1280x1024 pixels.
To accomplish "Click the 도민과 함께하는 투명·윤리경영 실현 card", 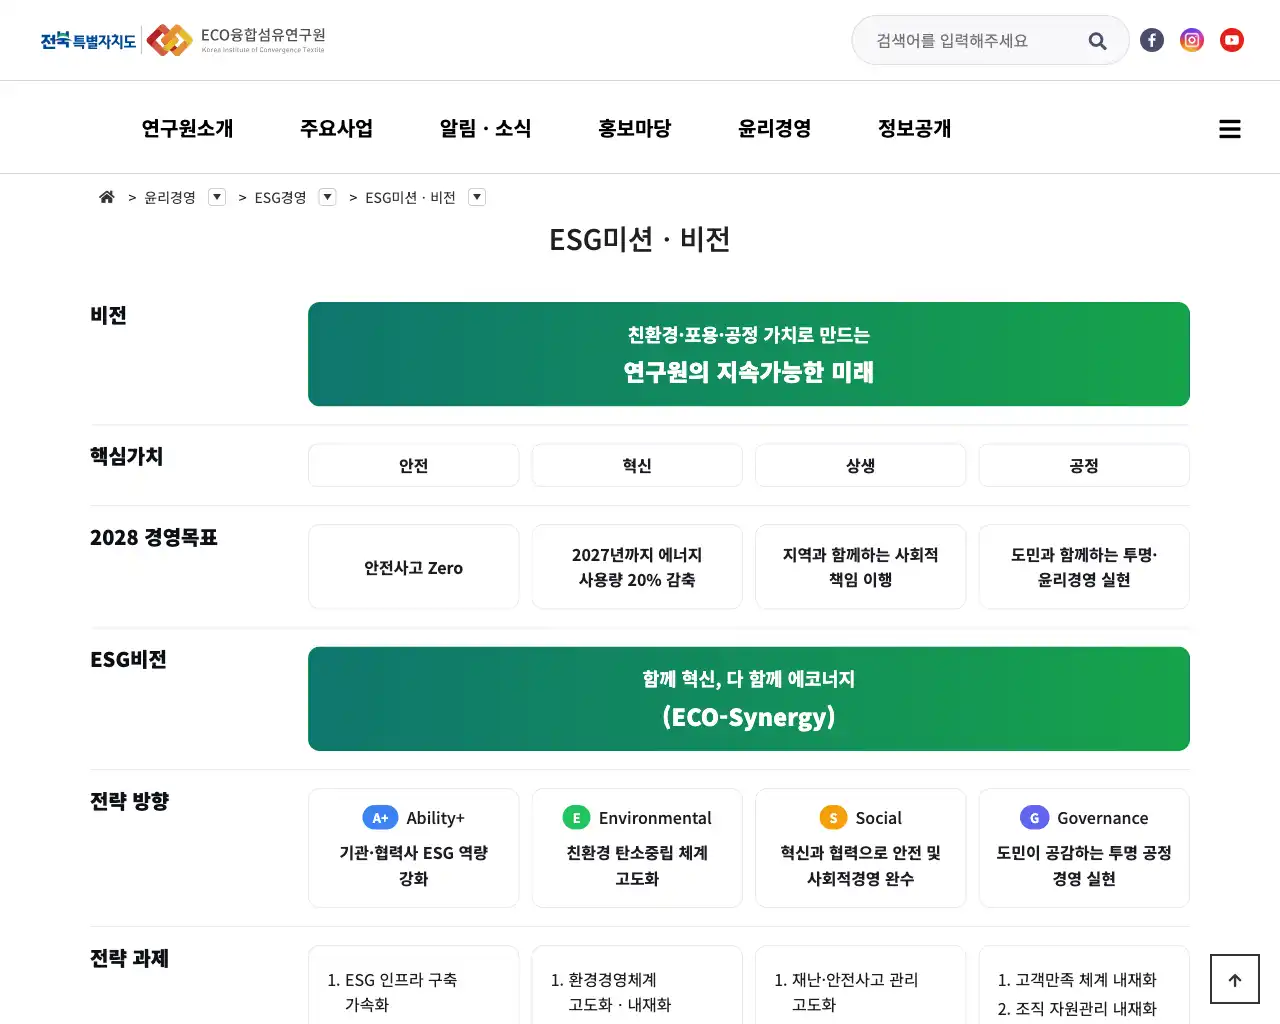I will click(x=1084, y=567).
